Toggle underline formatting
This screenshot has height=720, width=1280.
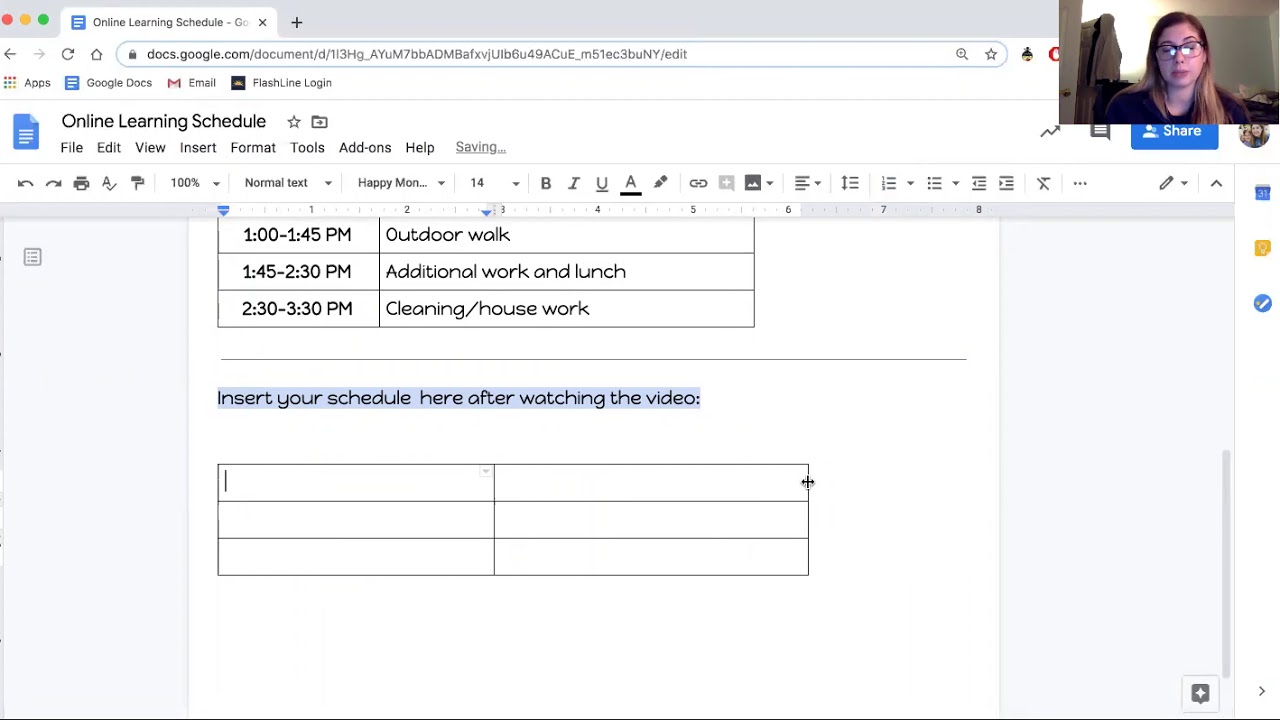coord(602,183)
